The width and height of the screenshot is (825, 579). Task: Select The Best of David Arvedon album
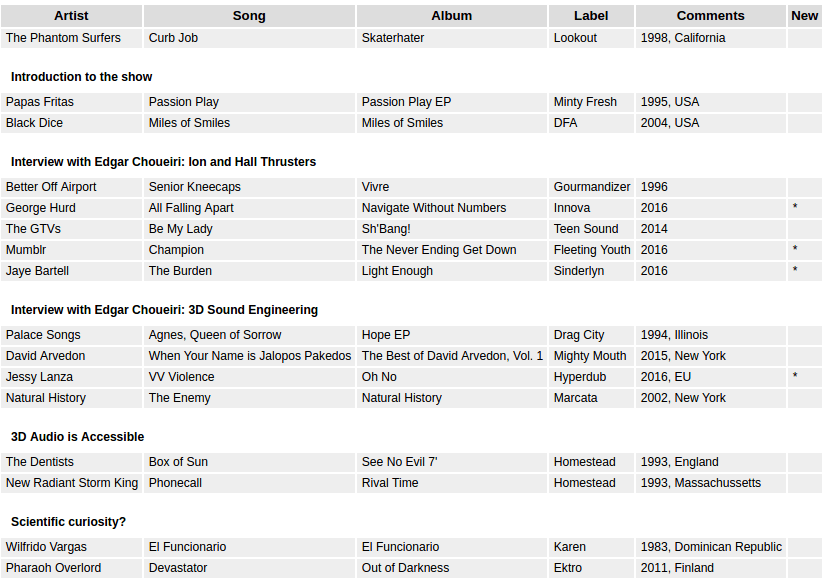click(452, 356)
